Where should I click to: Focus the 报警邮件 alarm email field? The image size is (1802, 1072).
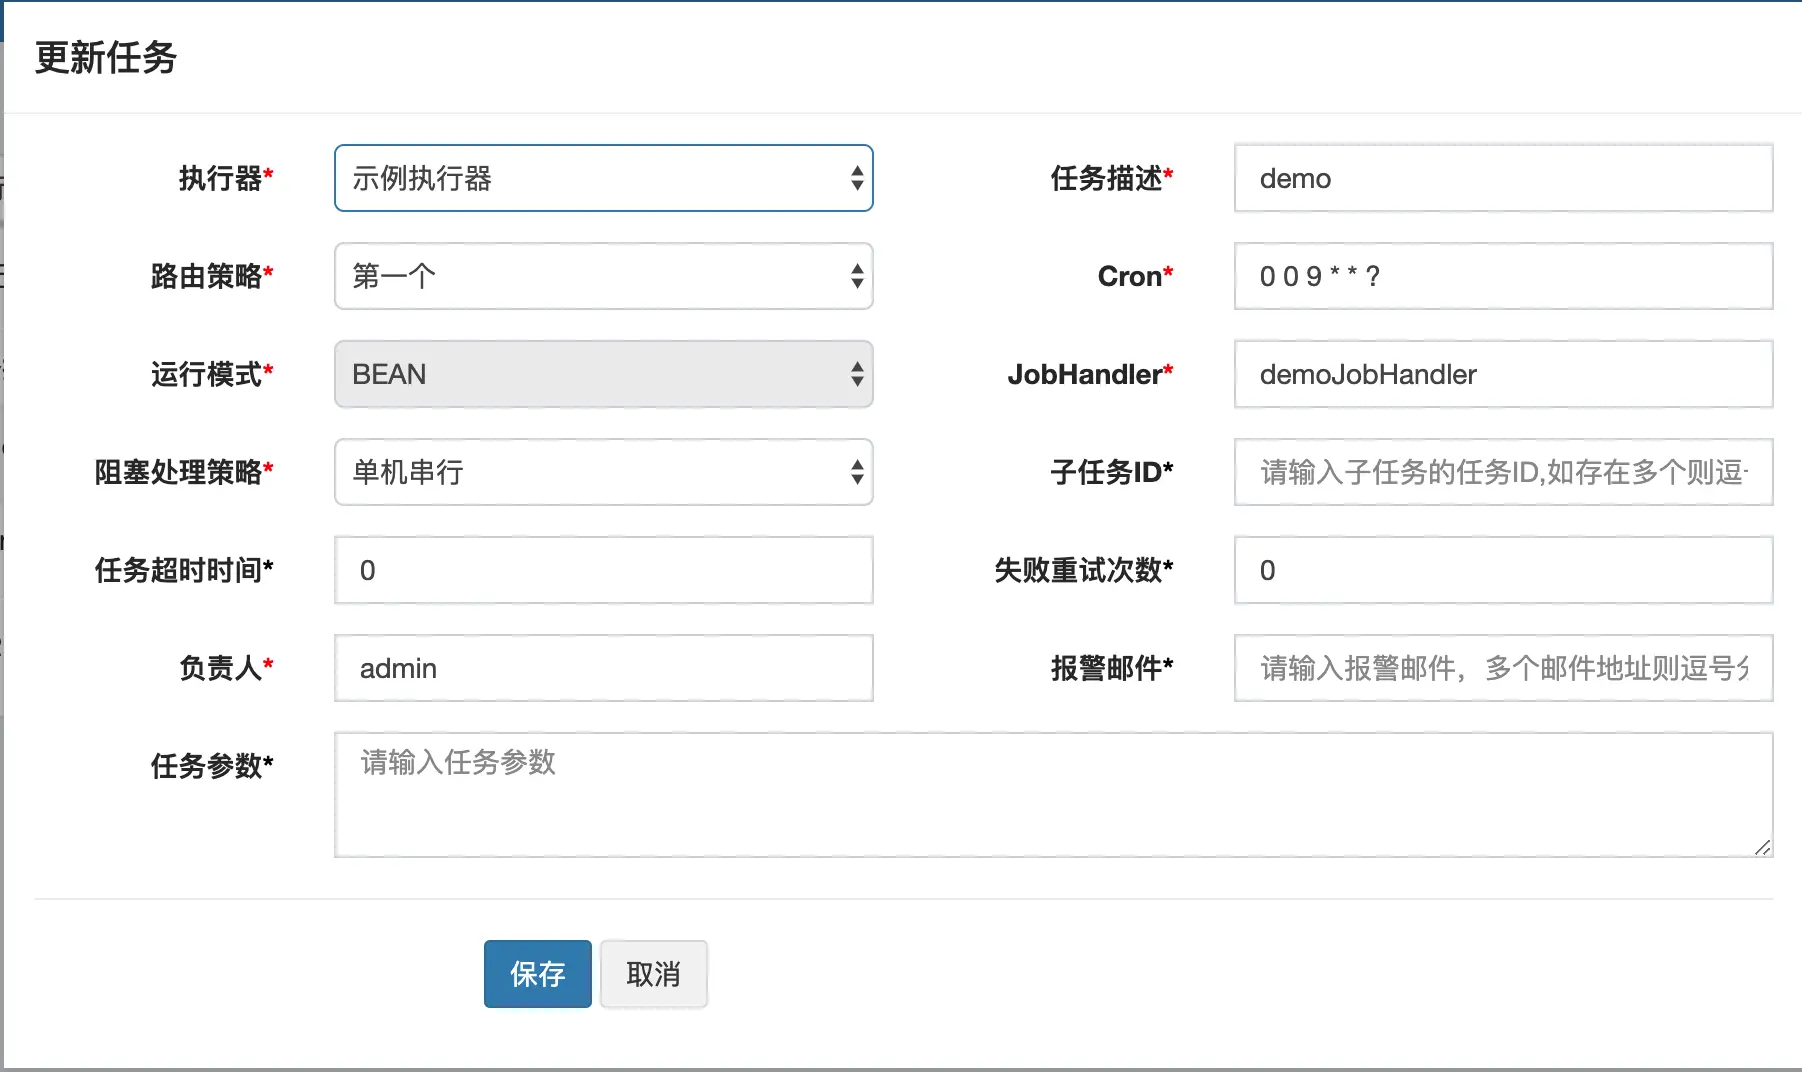point(1503,668)
